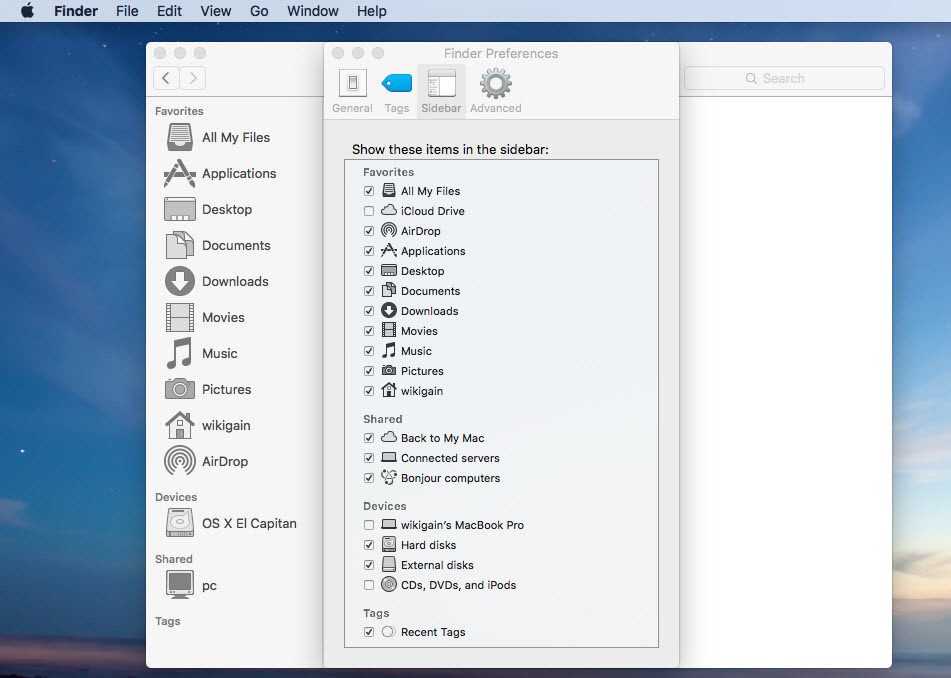Open Pictures camera icon in Finder sidebar
The height and width of the screenshot is (678, 951).
tap(180, 389)
